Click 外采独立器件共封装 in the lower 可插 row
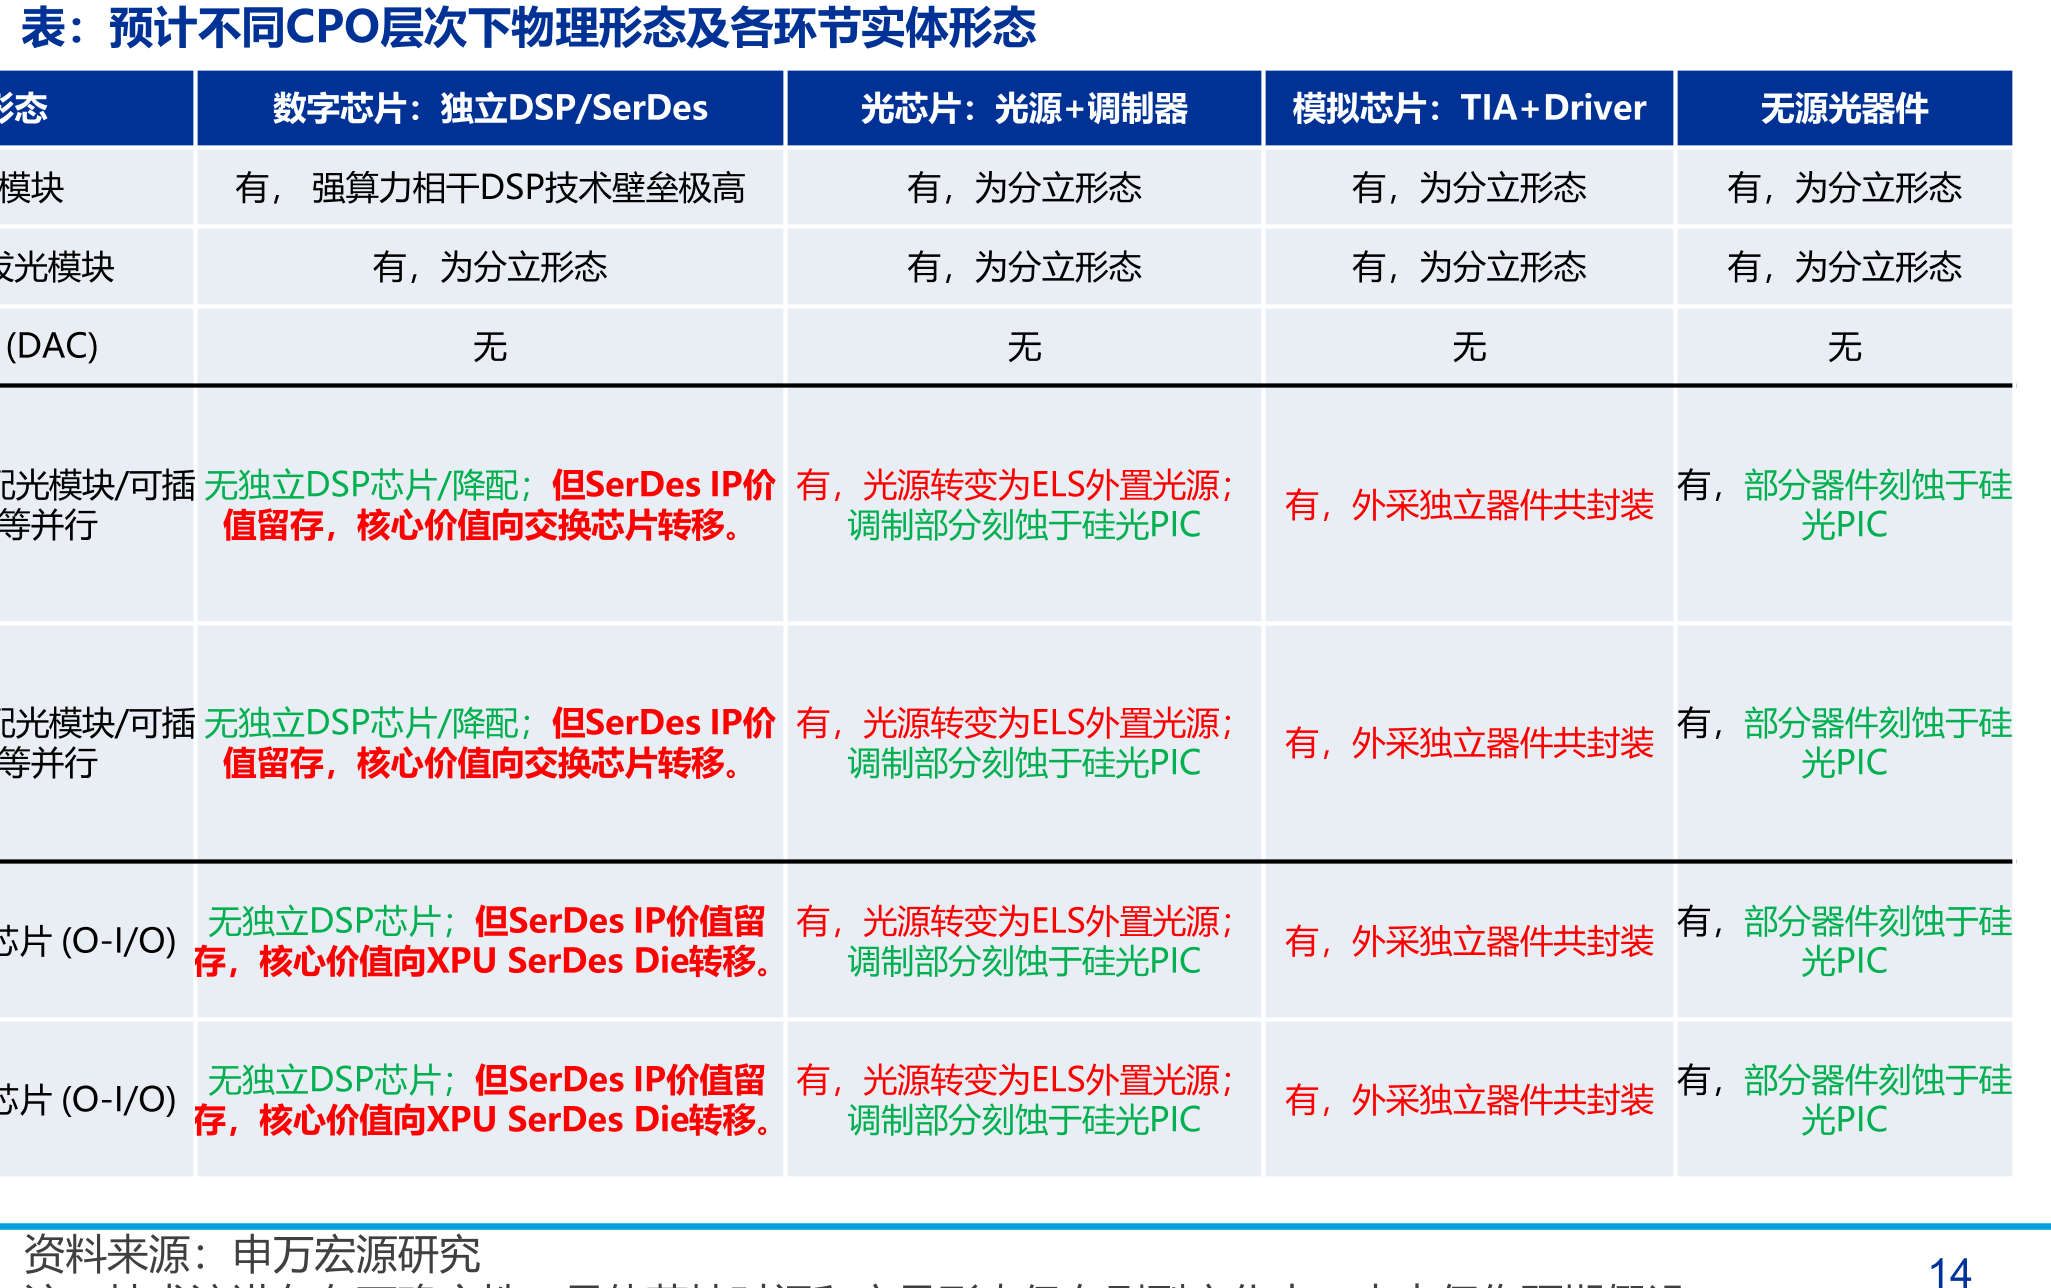The image size is (2051, 1288). coord(1469,743)
